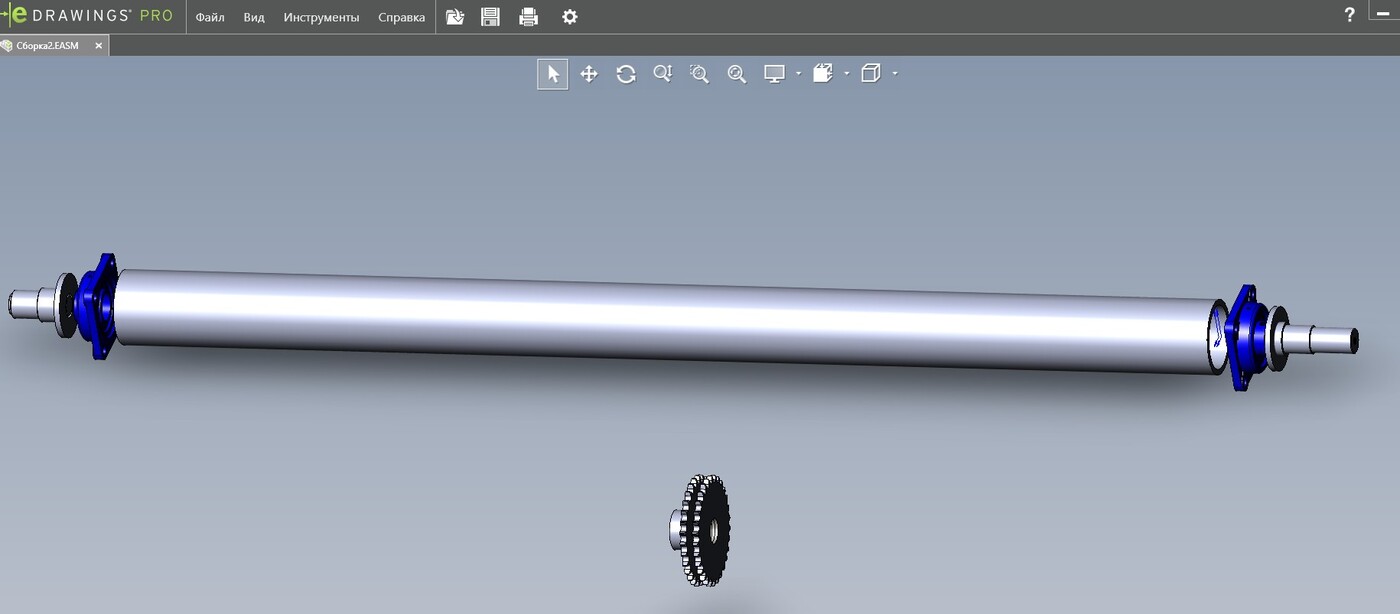This screenshot has width=1400, height=614.
Task: Expand the view orientation dropdown arrow
Action: [x=847, y=74]
